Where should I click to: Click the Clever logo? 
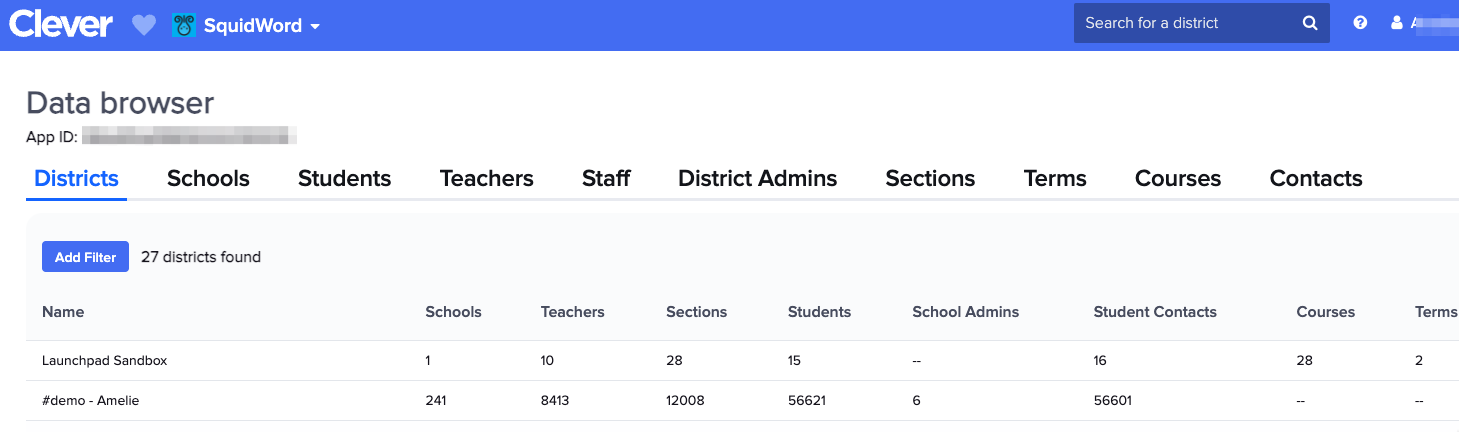(60, 25)
